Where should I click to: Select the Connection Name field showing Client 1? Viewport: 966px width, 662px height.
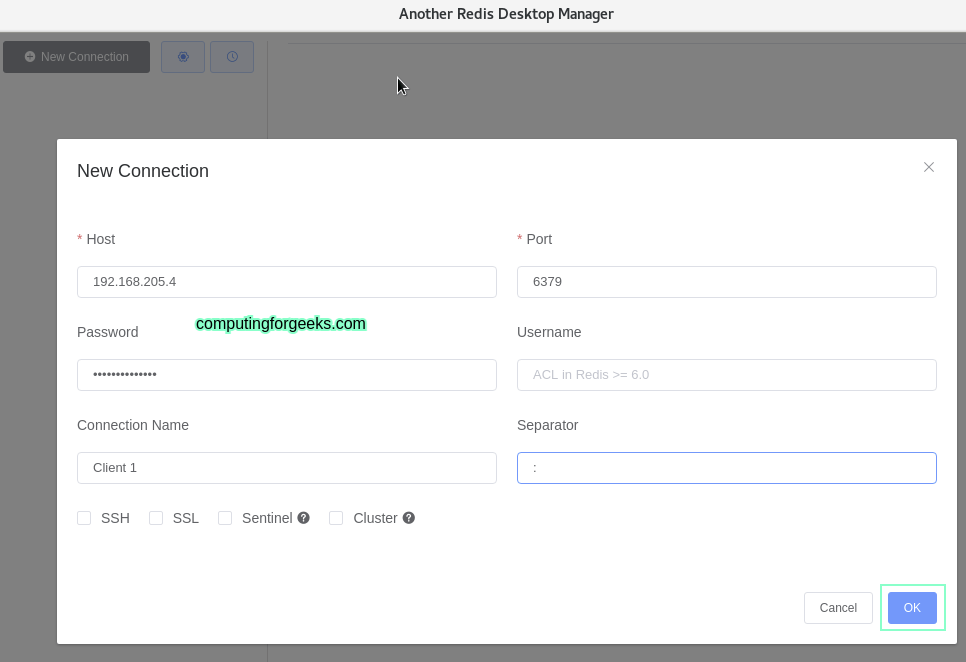click(x=287, y=468)
